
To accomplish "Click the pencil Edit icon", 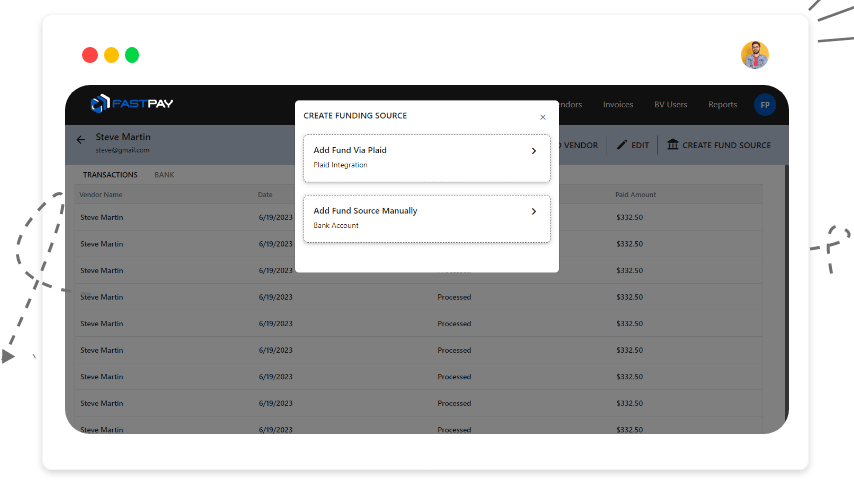I will (x=622, y=145).
